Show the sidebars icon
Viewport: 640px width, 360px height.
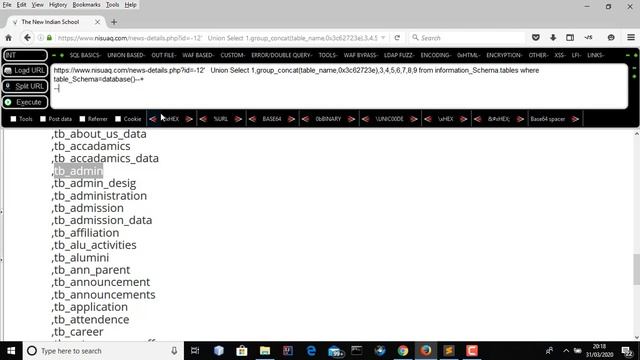point(570,38)
